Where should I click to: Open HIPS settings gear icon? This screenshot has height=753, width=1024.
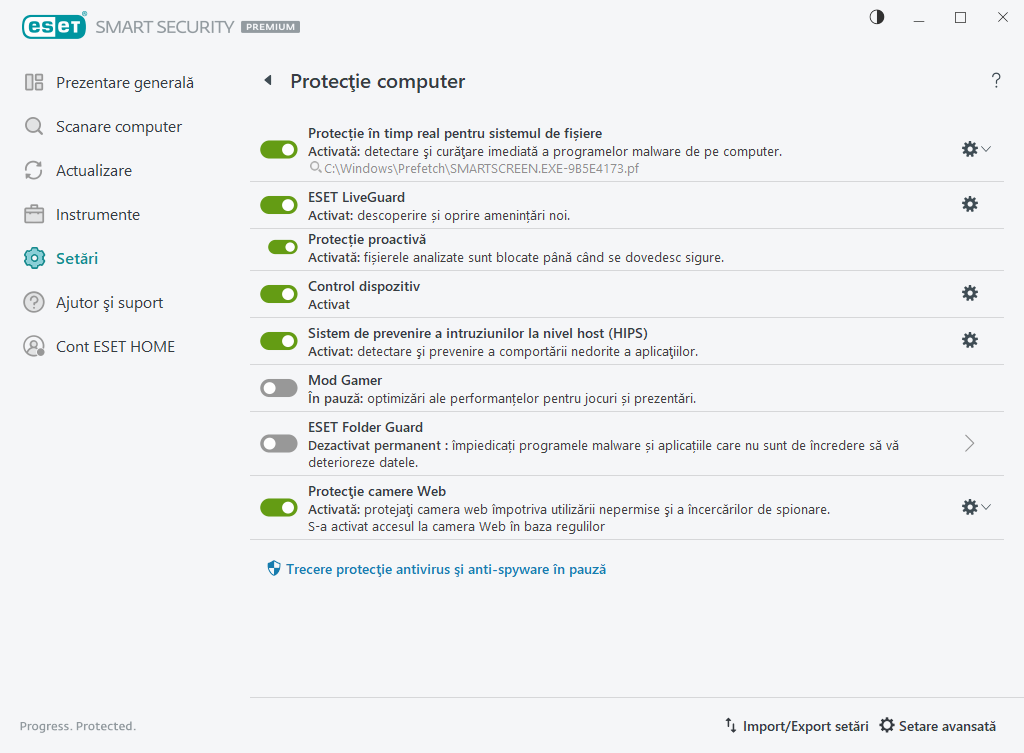(969, 340)
